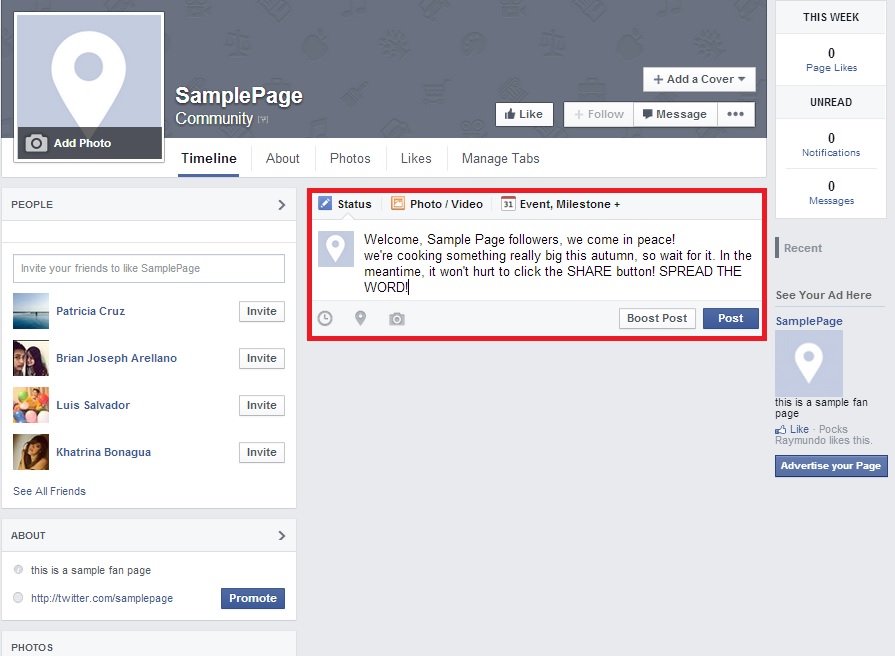
Task: Invite Patricia Cruz
Action: [x=261, y=311]
